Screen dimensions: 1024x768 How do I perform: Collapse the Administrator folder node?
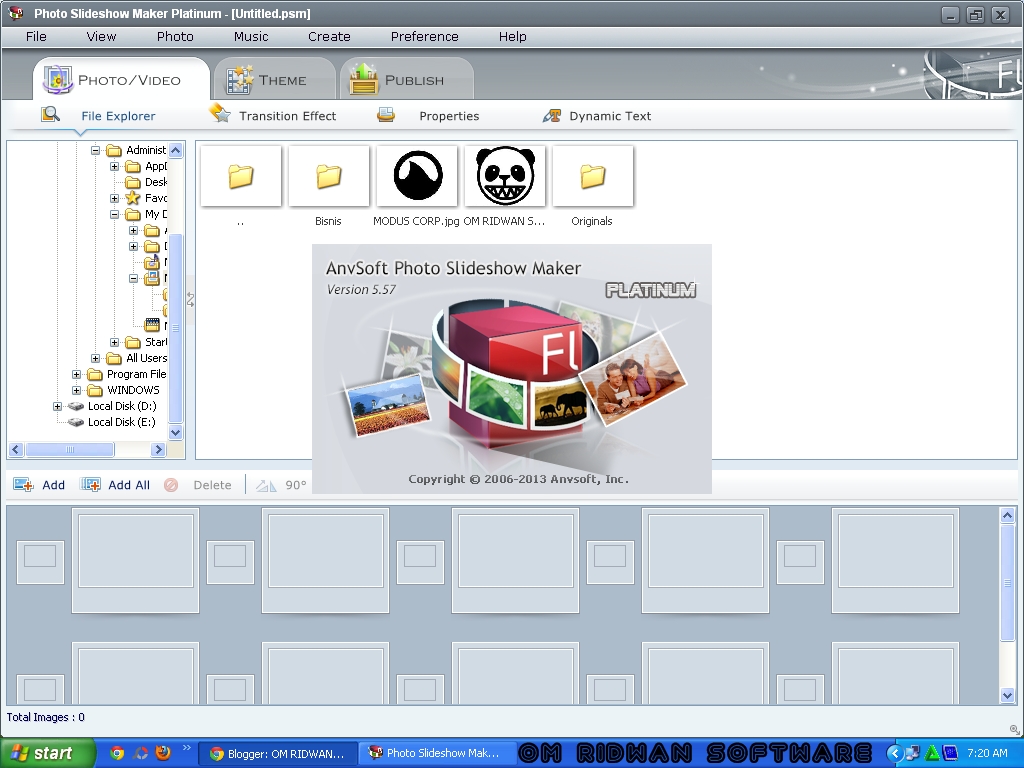pos(95,150)
